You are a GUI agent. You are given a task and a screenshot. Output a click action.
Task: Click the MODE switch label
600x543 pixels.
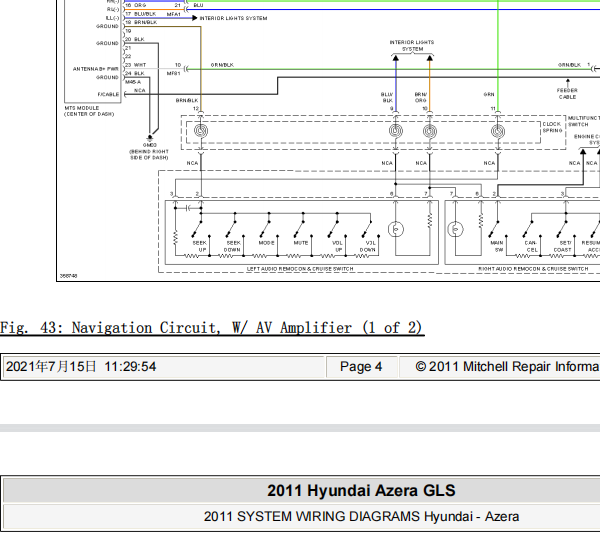[x=266, y=243]
